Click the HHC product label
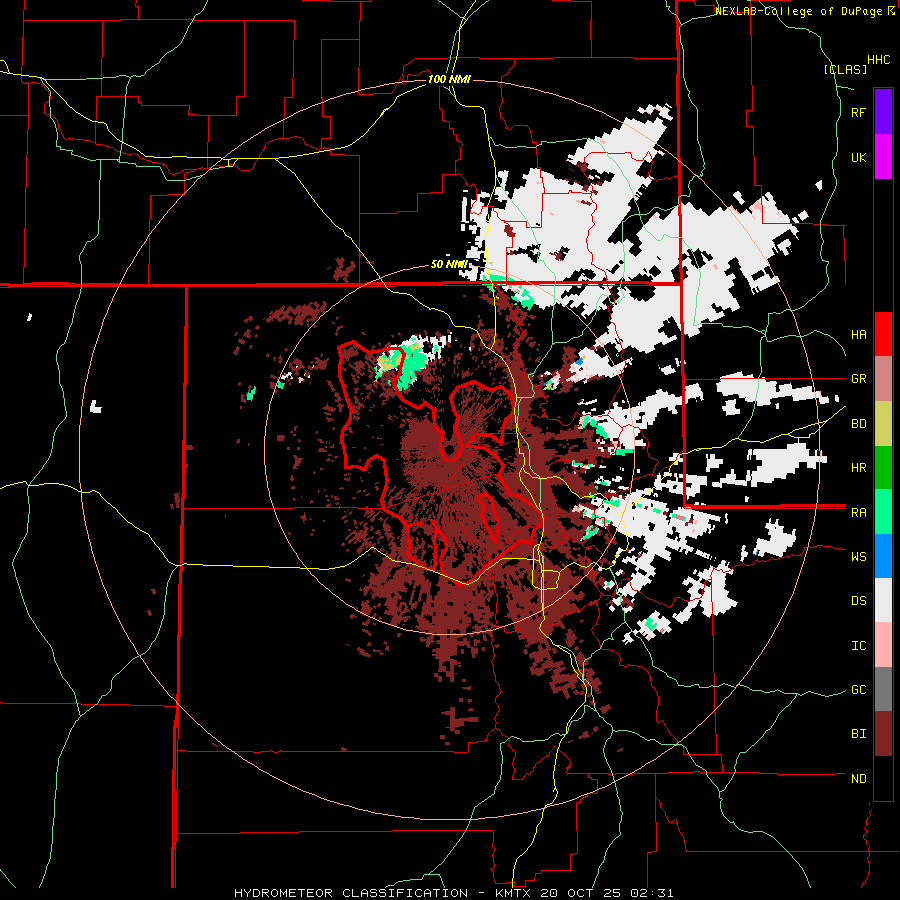The height and width of the screenshot is (900, 900). [878, 60]
